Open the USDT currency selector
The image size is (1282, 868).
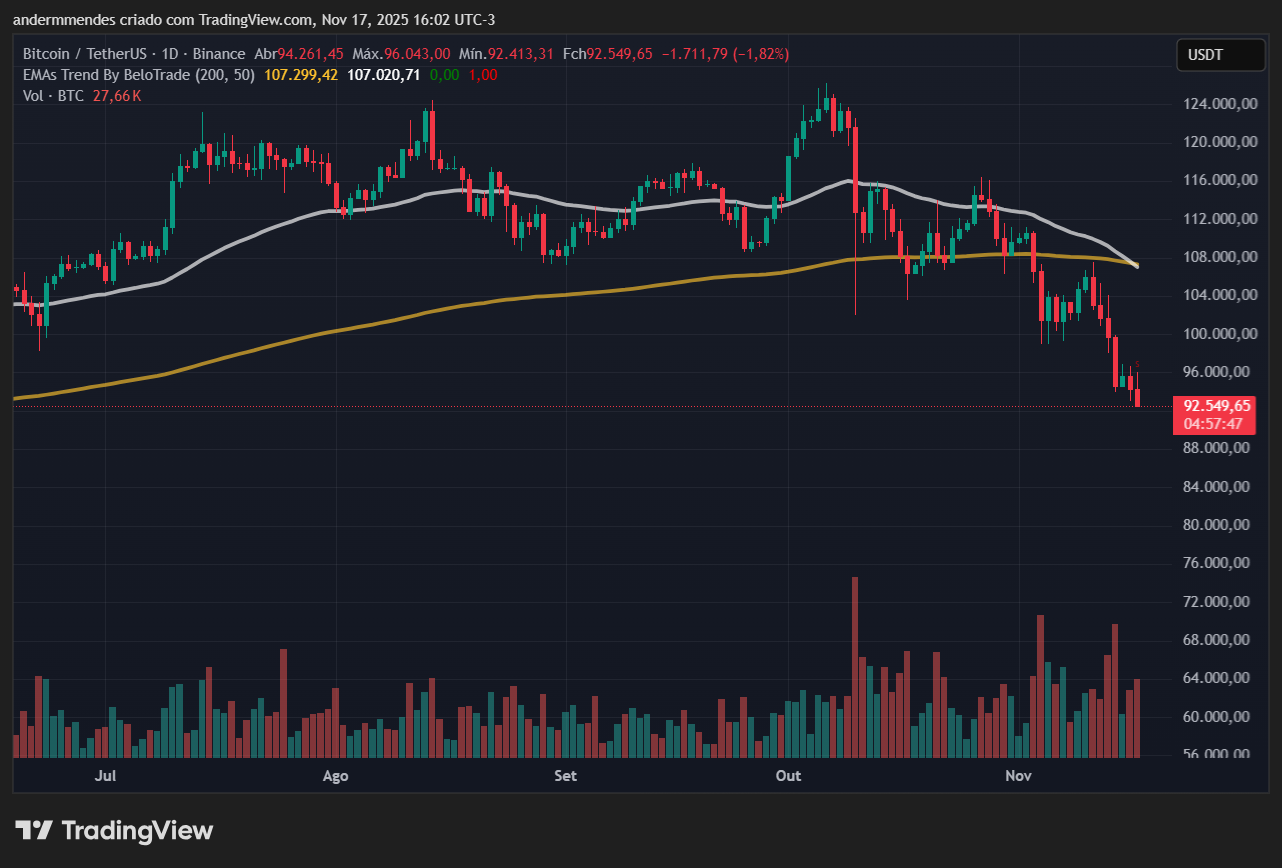pyautogui.click(x=1220, y=55)
